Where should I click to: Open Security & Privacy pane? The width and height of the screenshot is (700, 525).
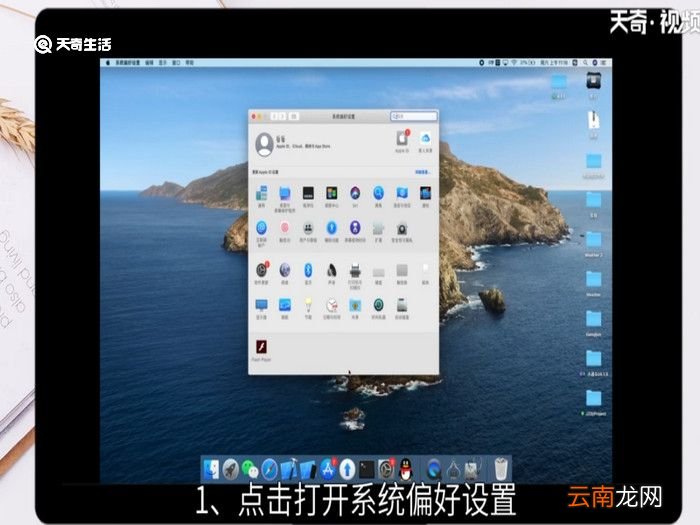pyautogui.click(x=402, y=229)
